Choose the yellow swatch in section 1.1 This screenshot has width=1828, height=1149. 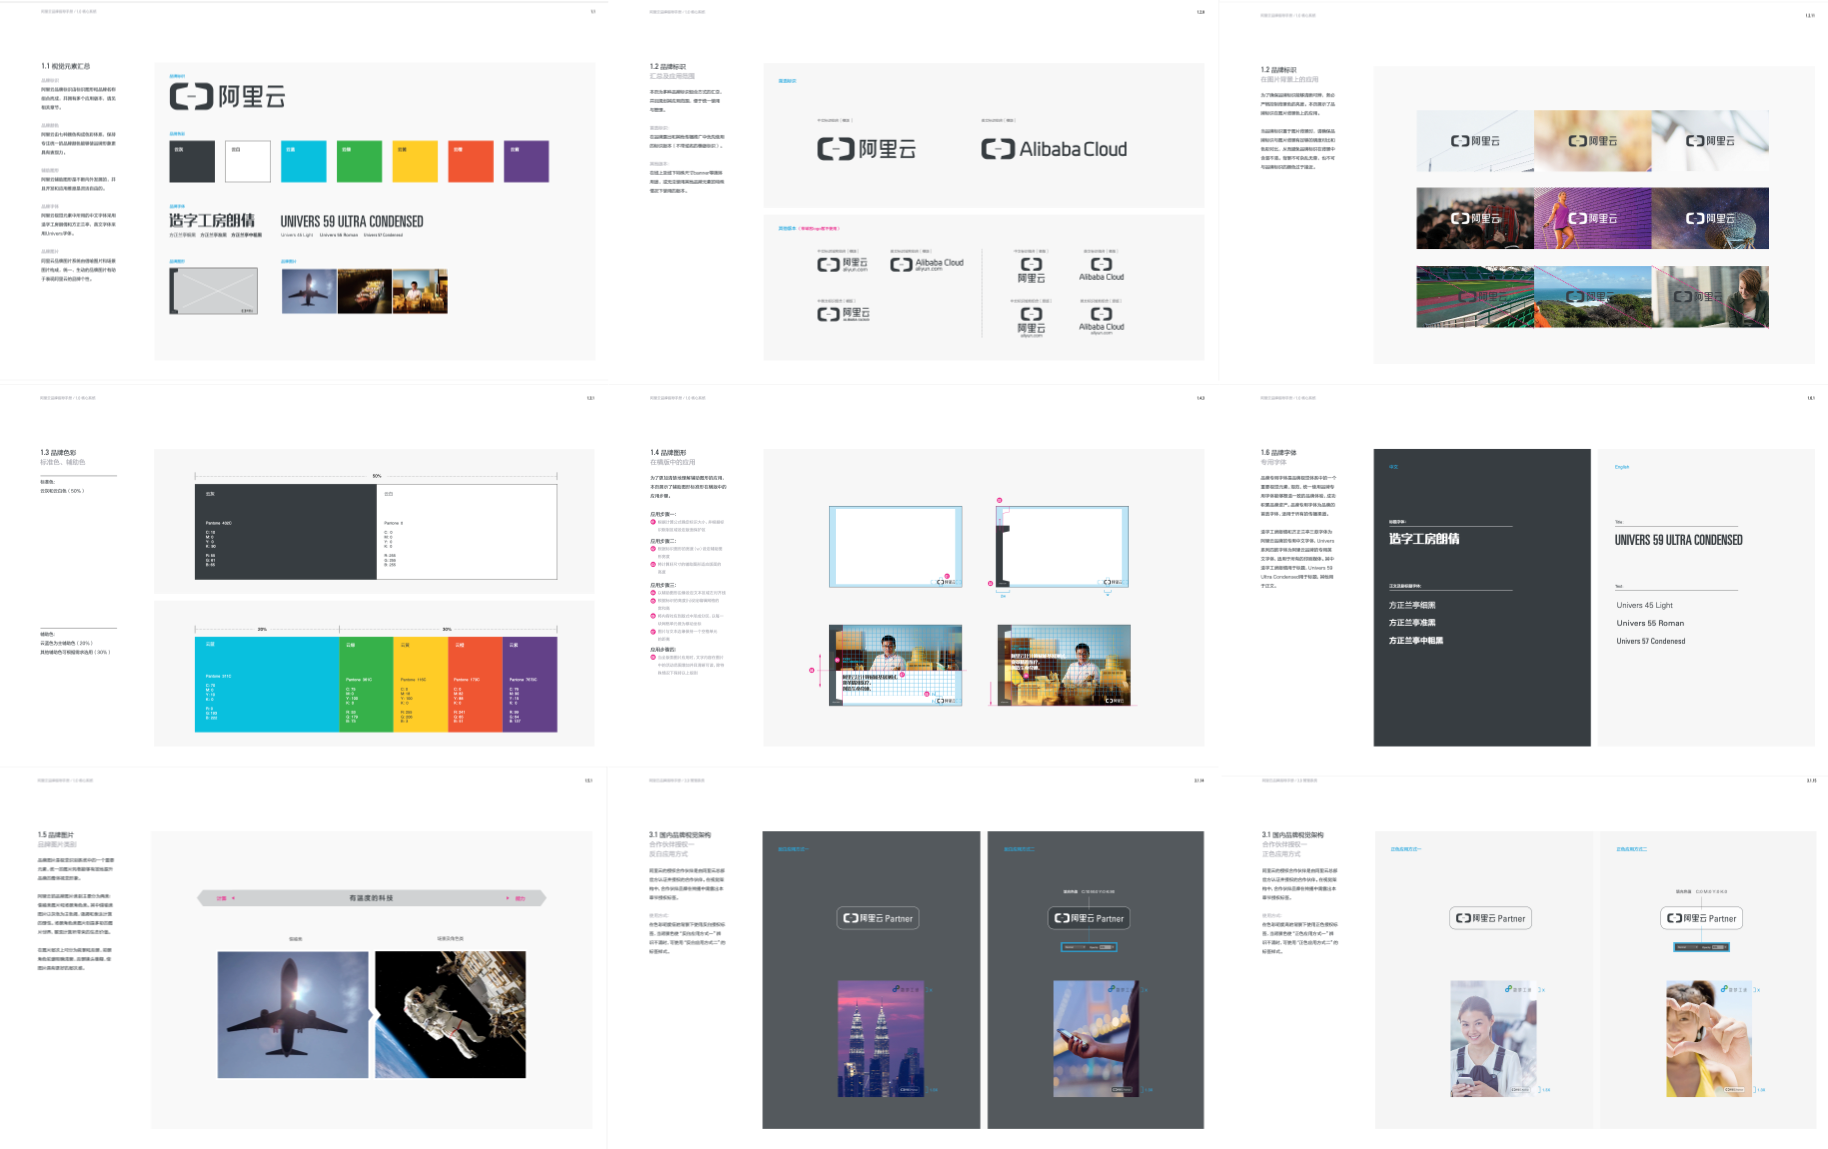point(415,161)
